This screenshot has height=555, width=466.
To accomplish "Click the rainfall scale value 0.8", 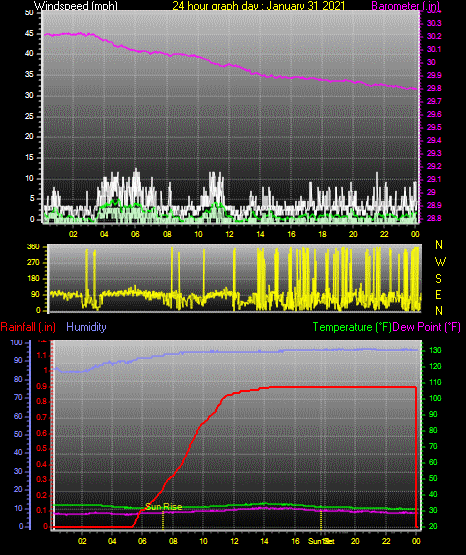I will click(42, 402).
